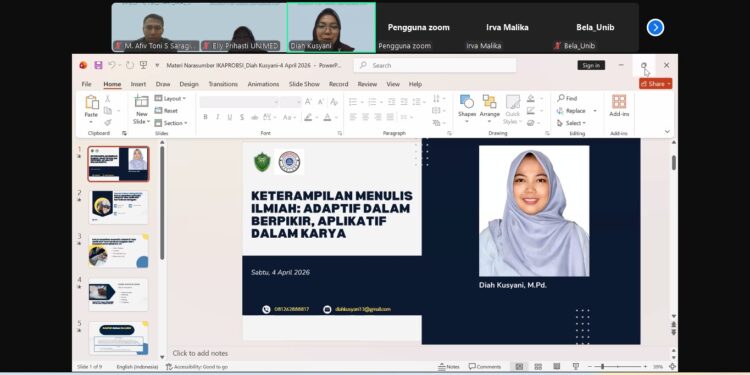
Task: Click the Bullets list icon
Action: [x=353, y=102]
